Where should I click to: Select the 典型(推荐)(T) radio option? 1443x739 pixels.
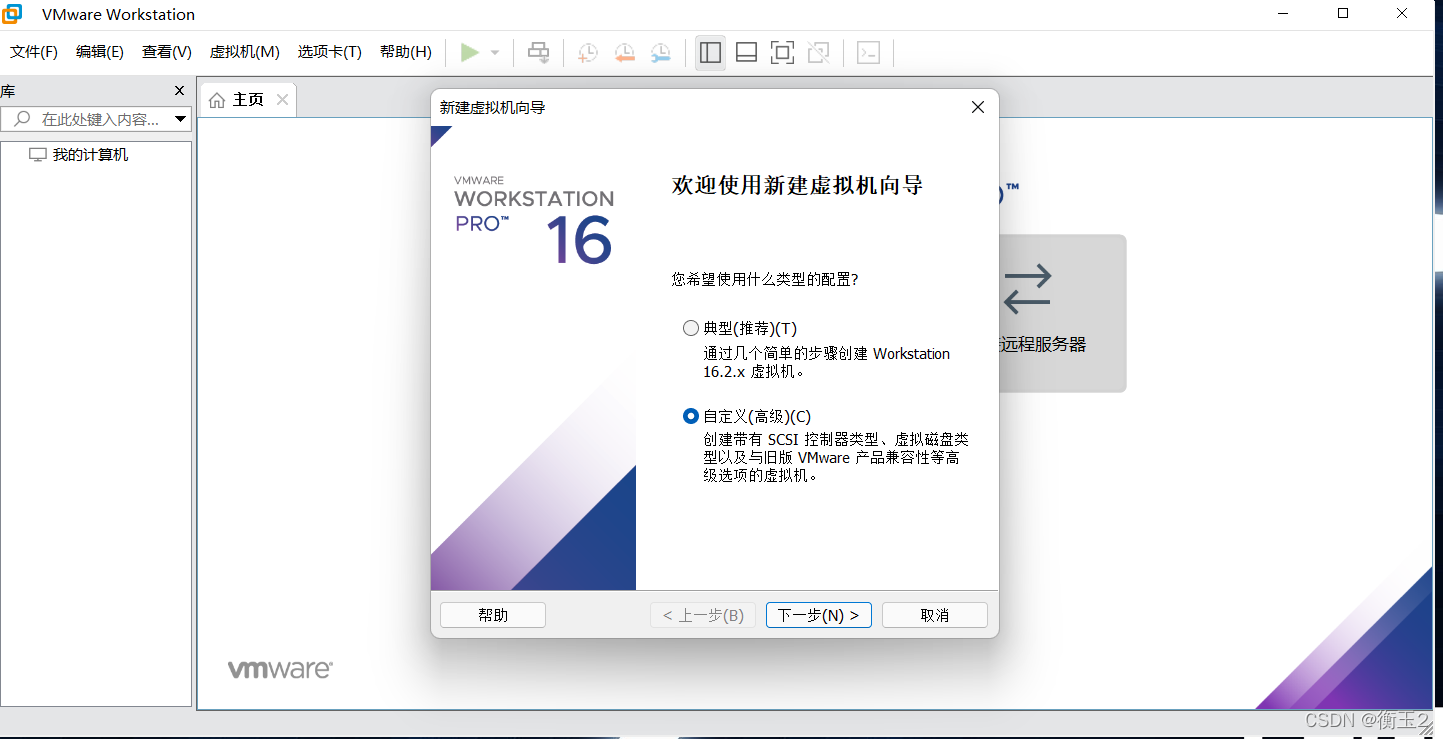[691, 328]
